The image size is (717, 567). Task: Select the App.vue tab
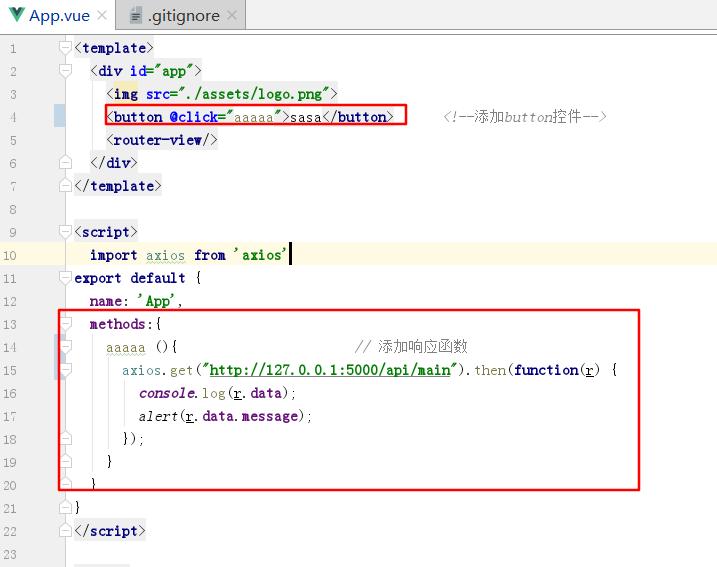58,16
